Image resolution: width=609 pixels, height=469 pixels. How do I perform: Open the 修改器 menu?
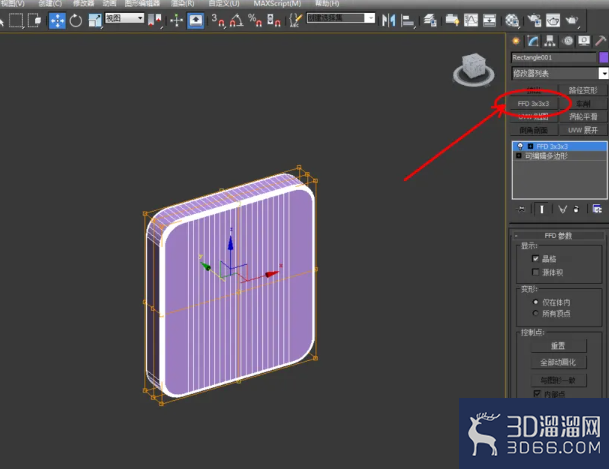[84, 3]
